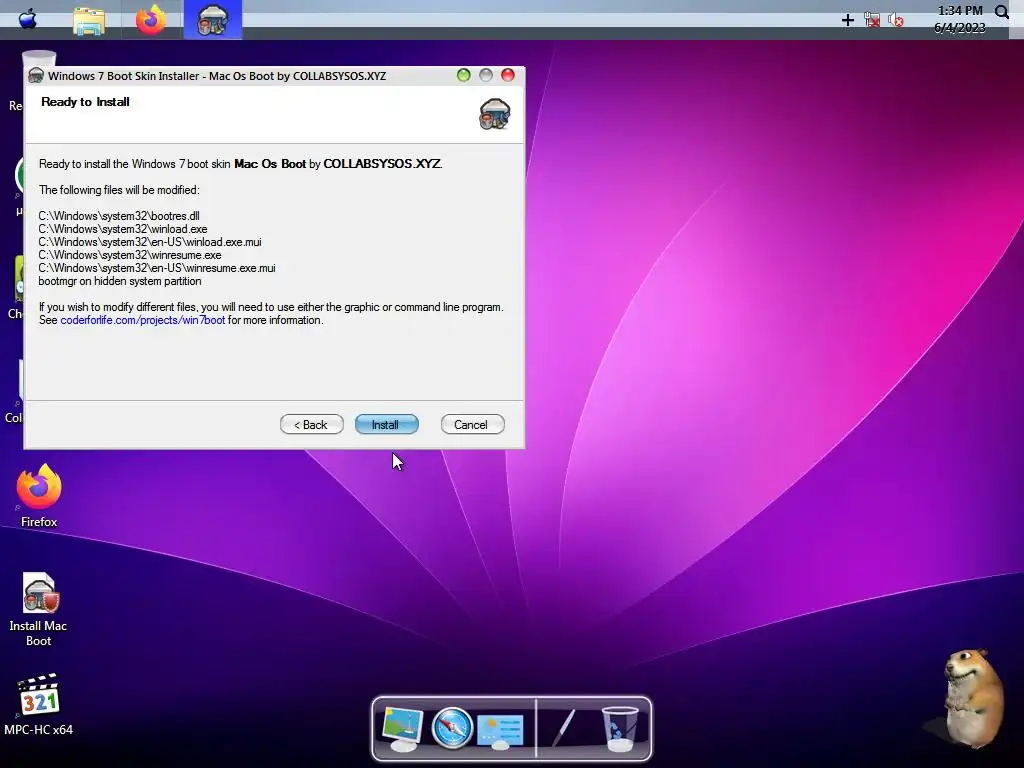
Task: Click the muted volume tray icon
Action: 896,20
